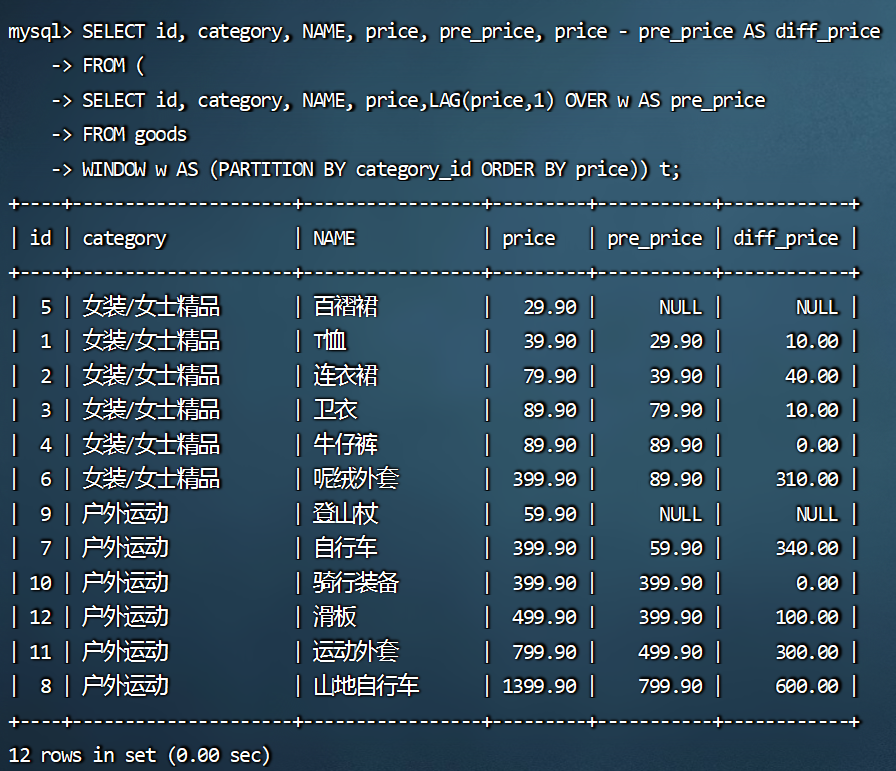
Task: Click the diff_price value 340.00
Action: point(807,548)
